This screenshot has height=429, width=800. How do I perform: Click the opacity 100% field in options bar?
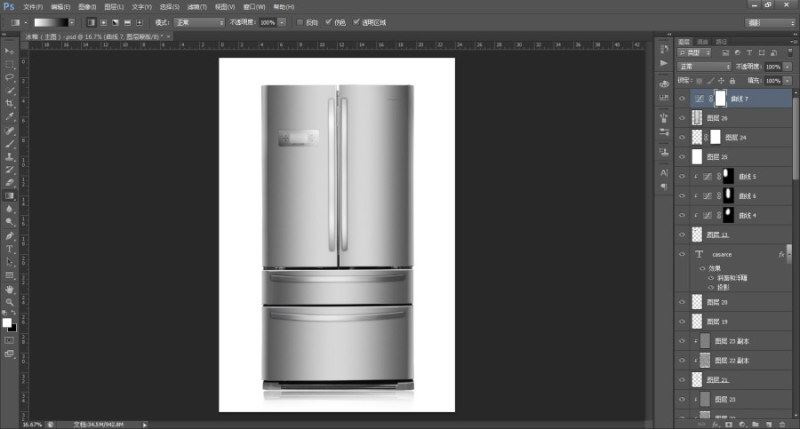click(267, 22)
